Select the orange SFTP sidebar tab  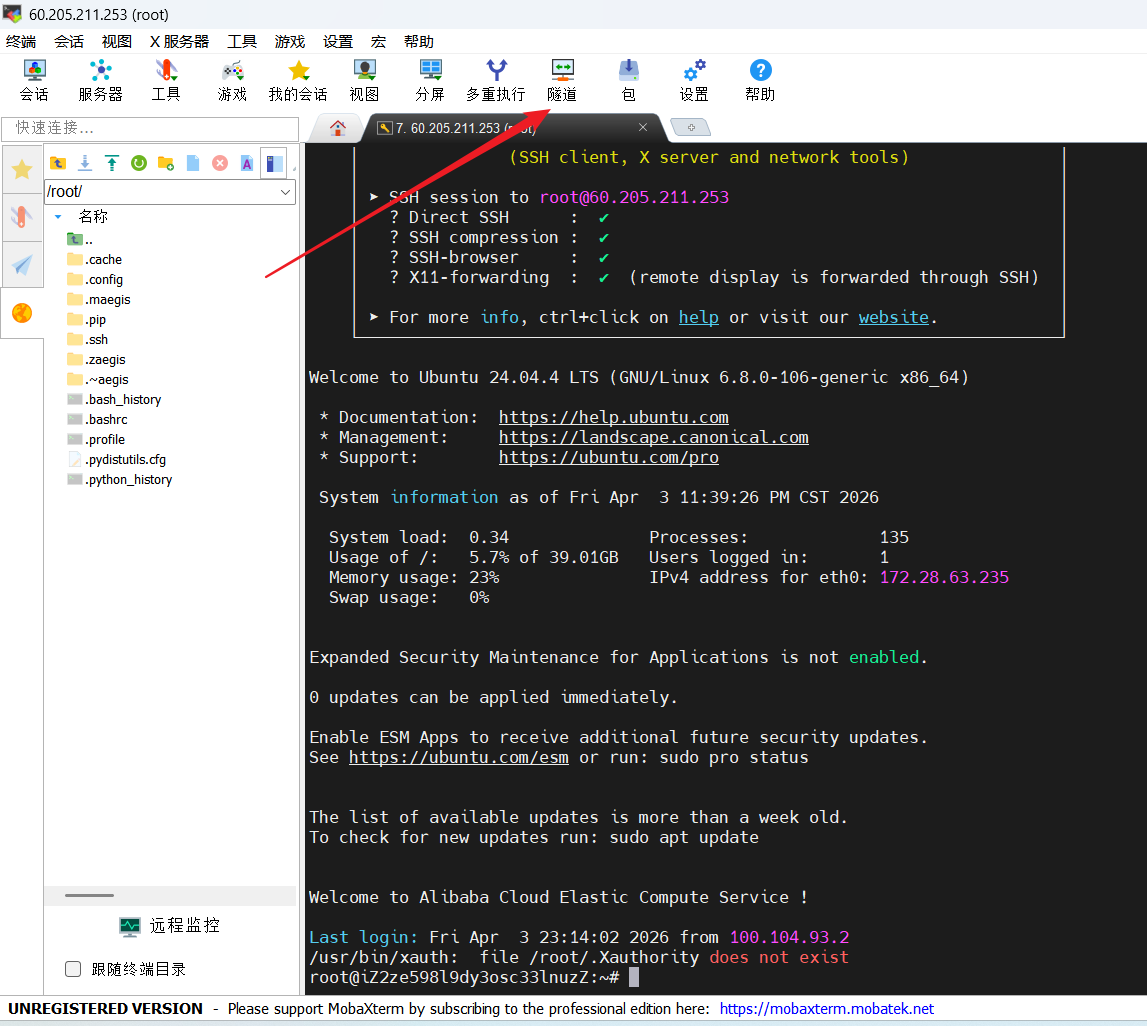[22, 313]
